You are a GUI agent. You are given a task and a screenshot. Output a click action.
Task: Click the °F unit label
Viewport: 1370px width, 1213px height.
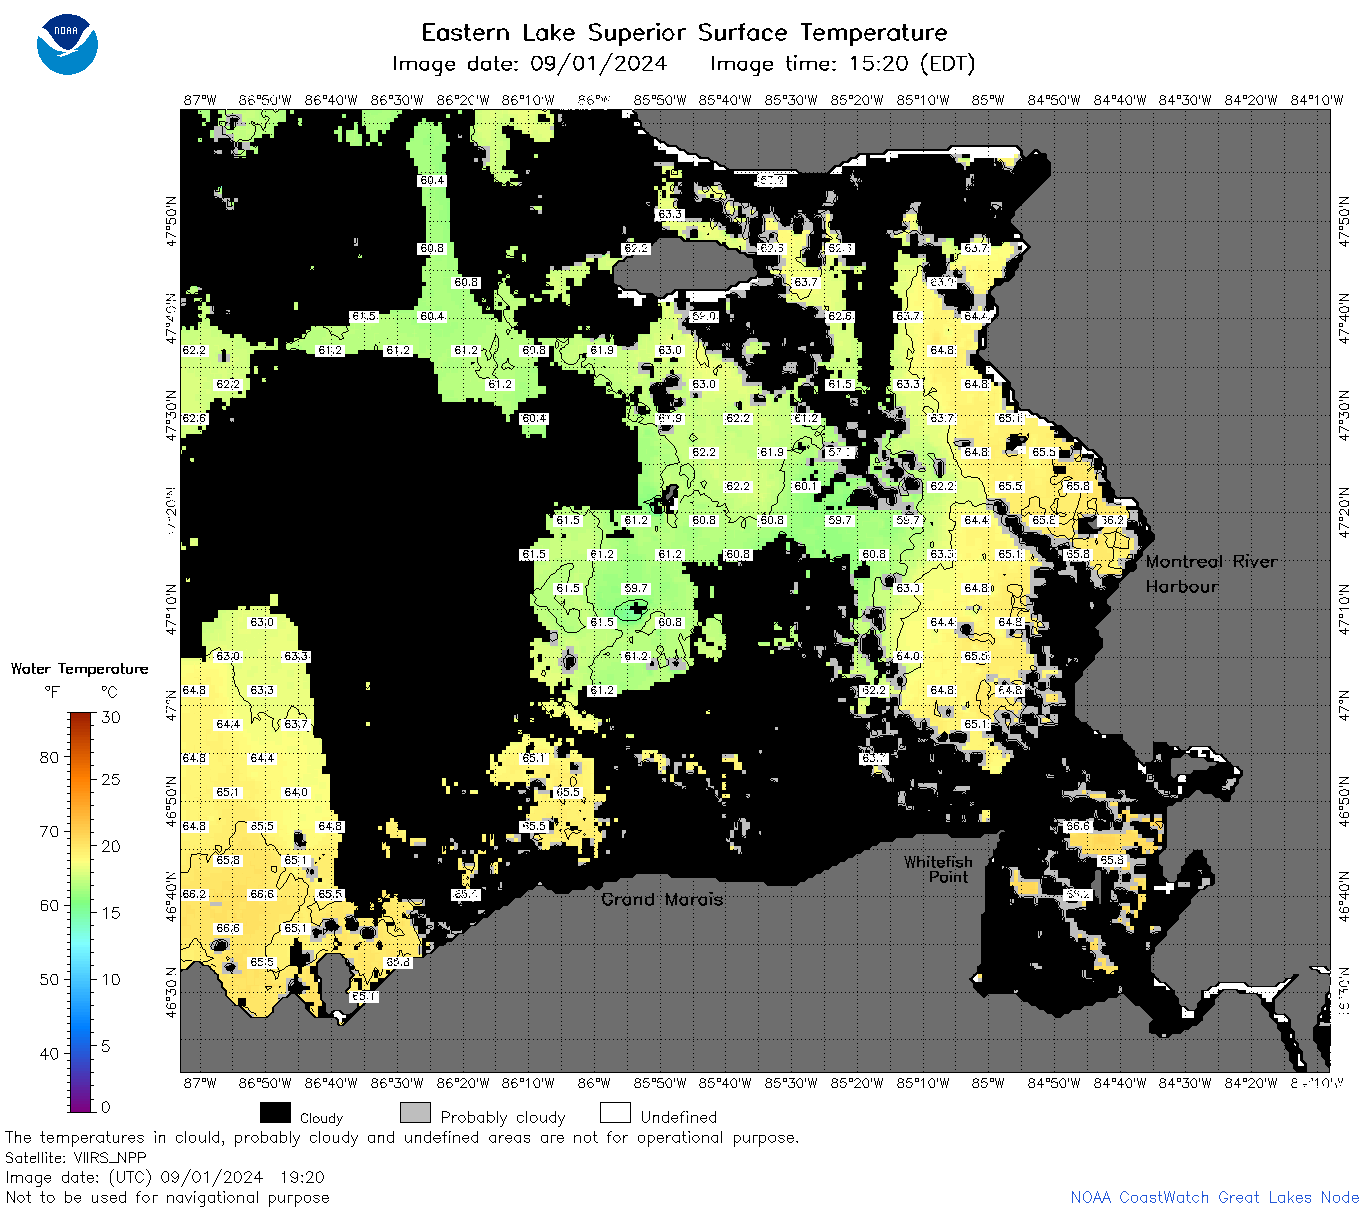click(x=52, y=692)
